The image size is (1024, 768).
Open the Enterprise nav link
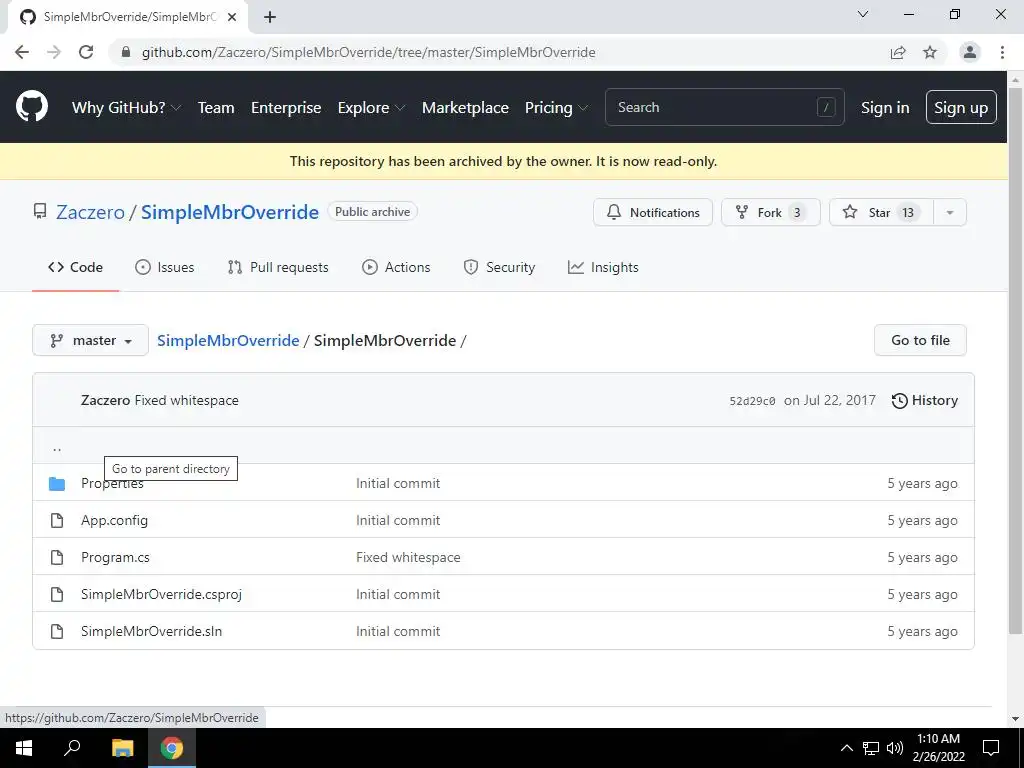pos(286,108)
